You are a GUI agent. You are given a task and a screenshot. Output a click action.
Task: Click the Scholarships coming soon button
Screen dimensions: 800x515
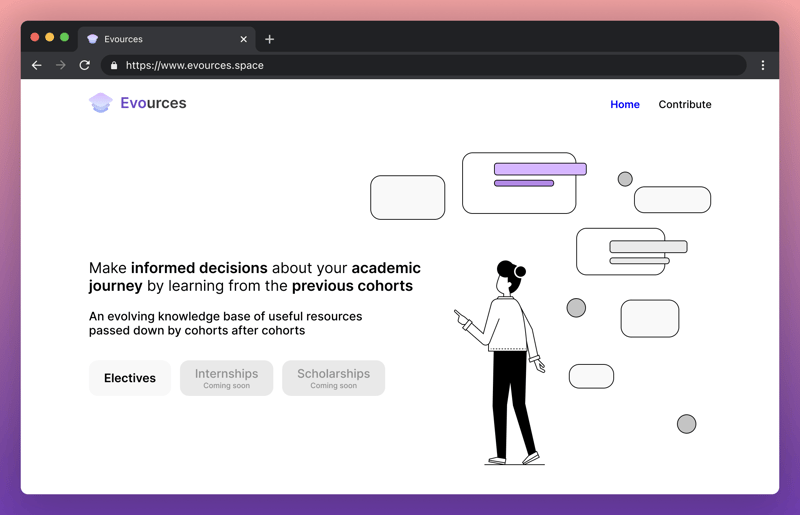(x=333, y=378)
